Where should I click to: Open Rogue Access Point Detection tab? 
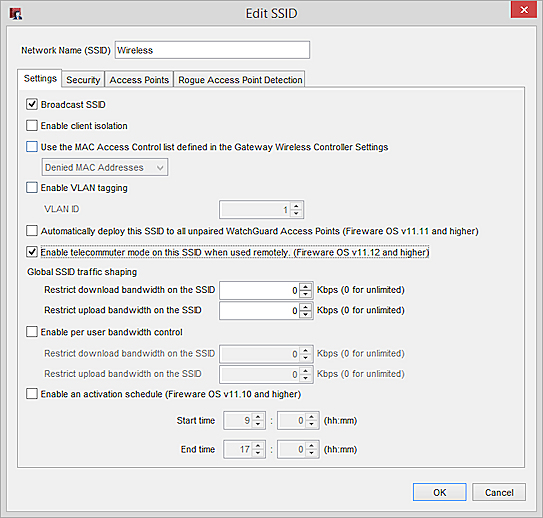pyautogui.click(x=240, y=80)
